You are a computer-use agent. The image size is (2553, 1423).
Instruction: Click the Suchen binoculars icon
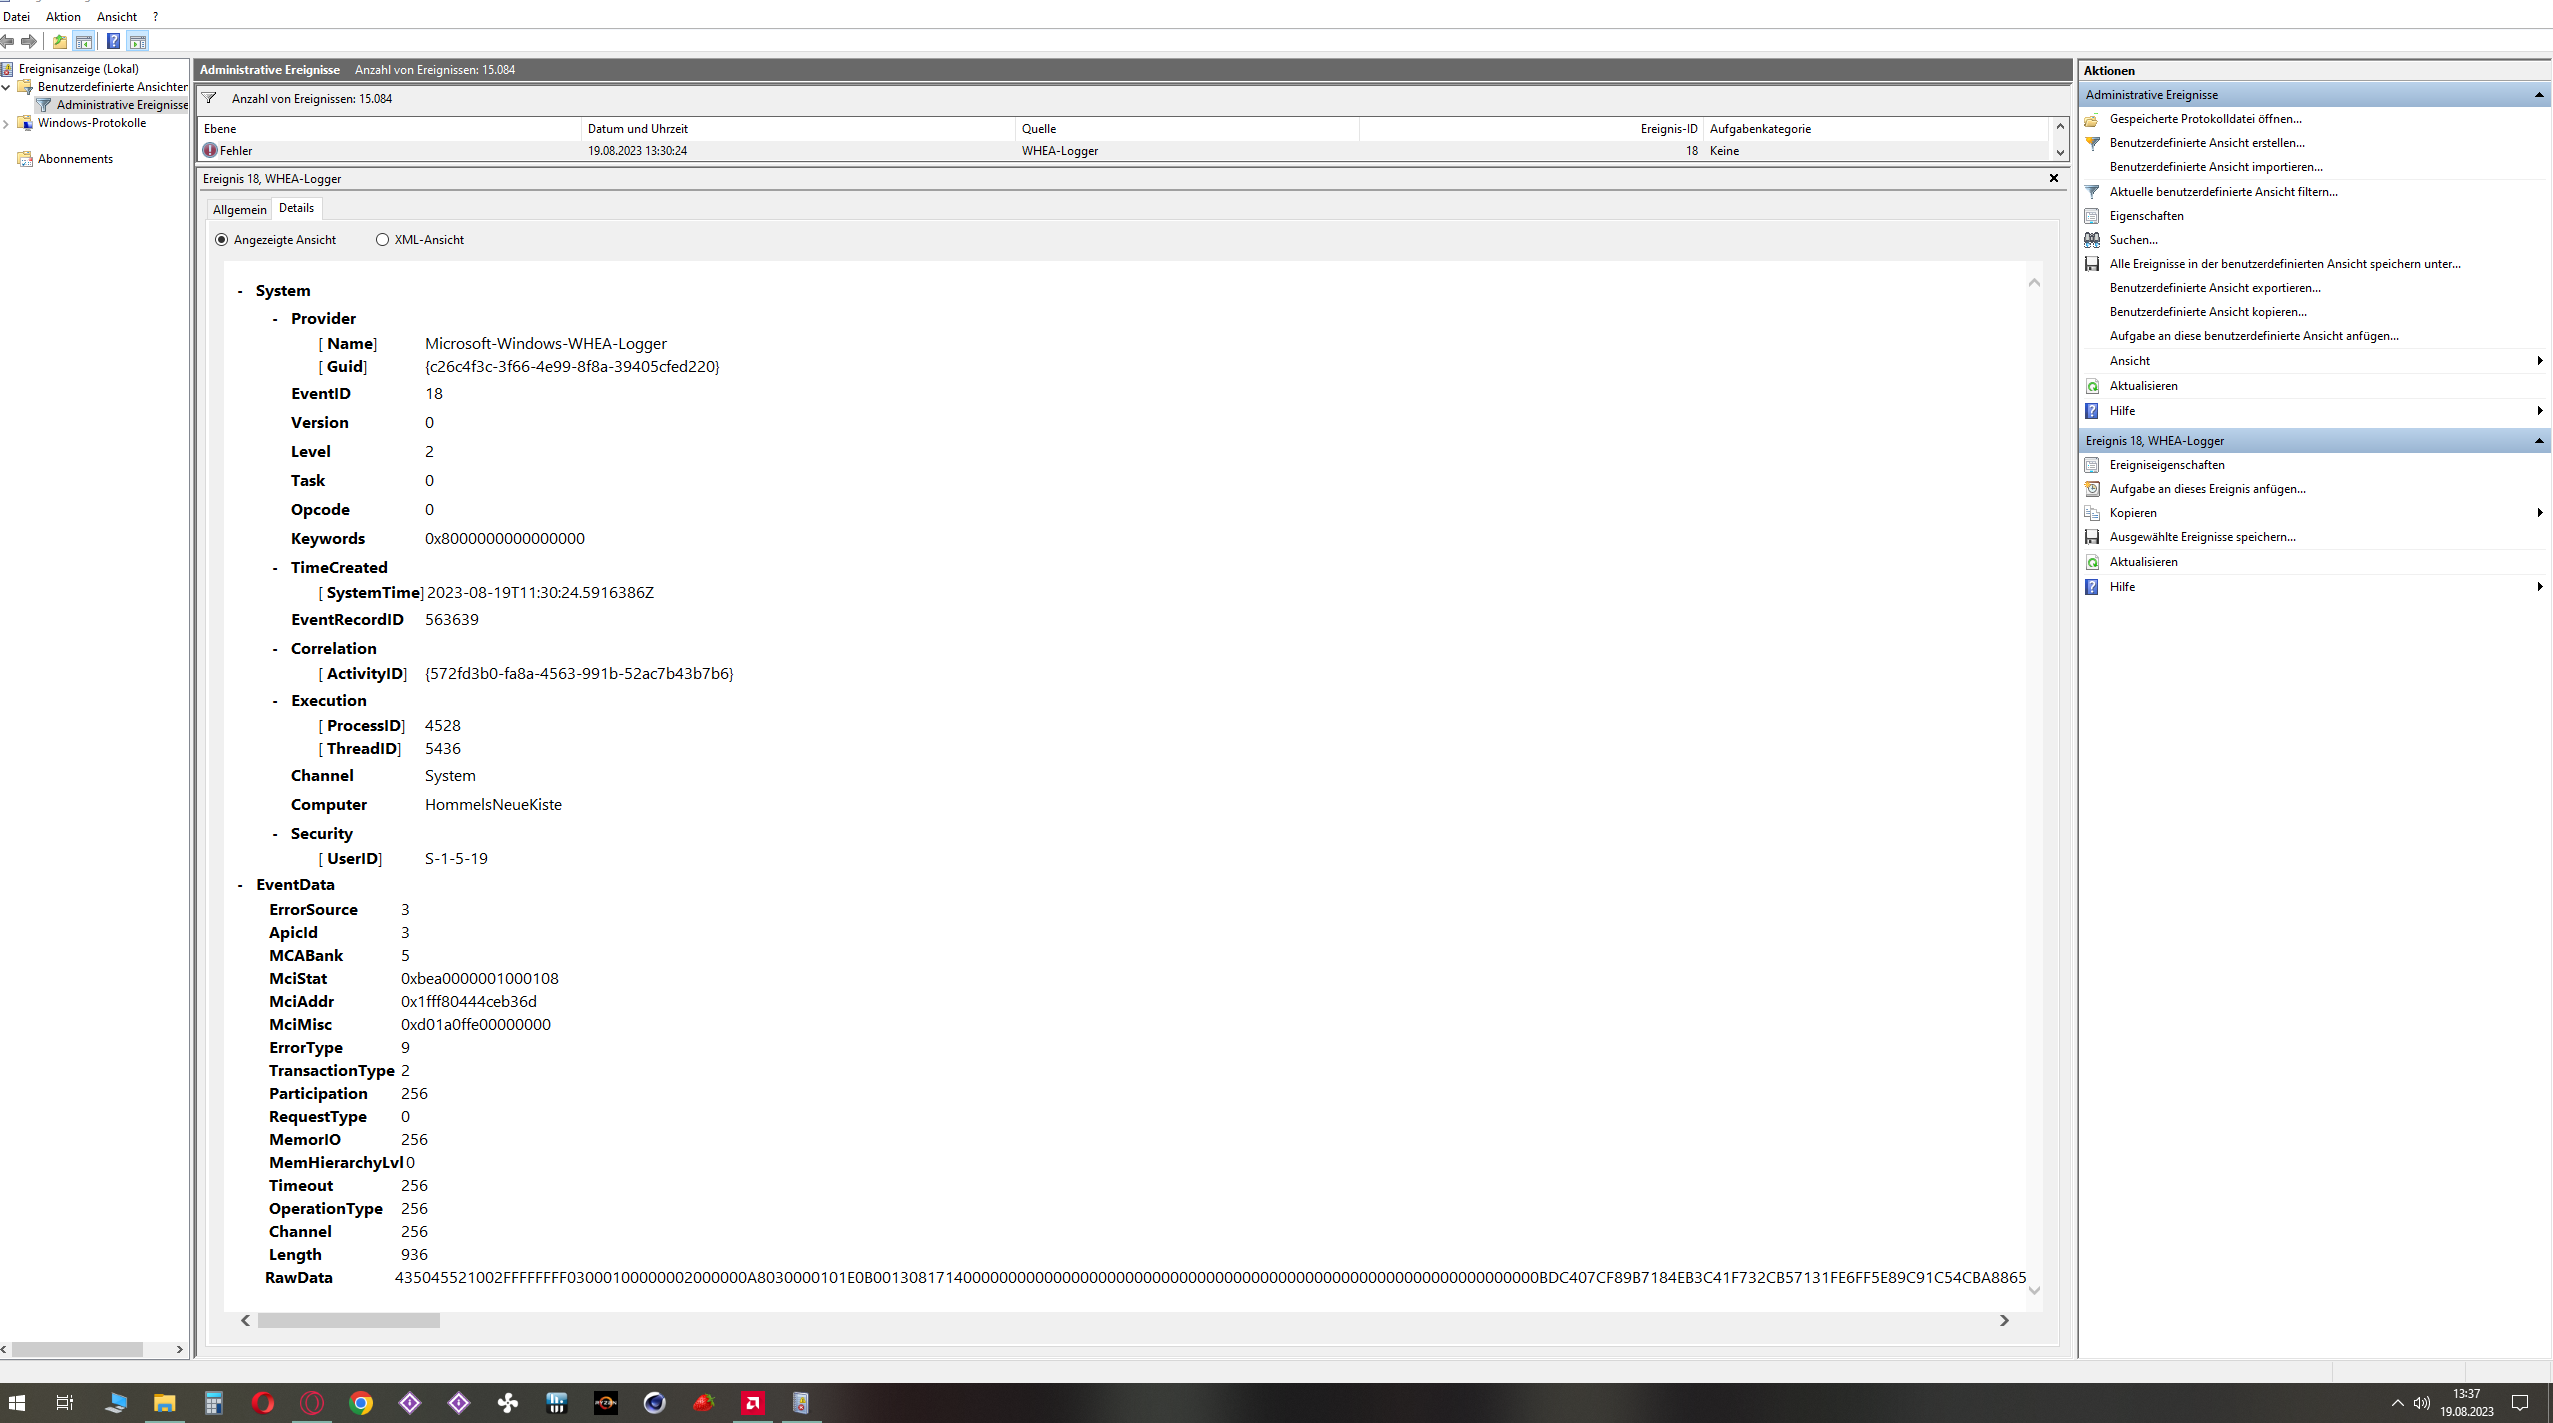(x=2092, y=240)
